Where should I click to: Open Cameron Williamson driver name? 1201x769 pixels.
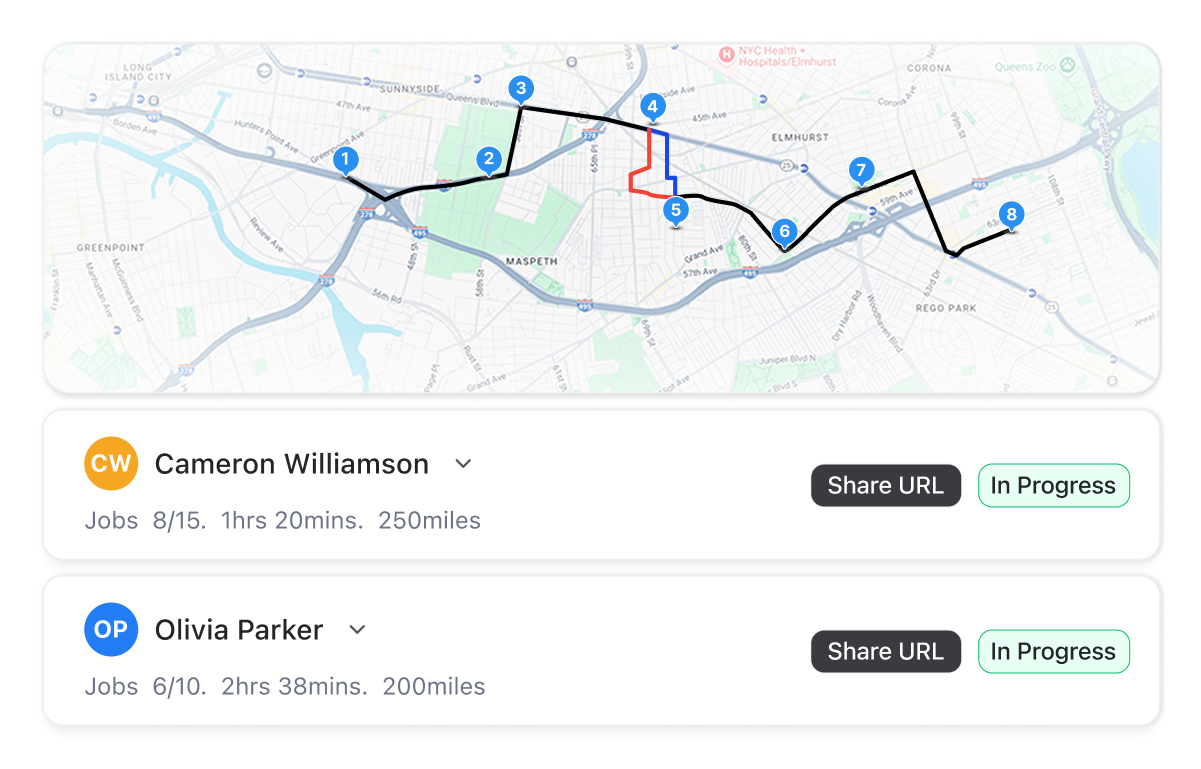tap(292, 464)
